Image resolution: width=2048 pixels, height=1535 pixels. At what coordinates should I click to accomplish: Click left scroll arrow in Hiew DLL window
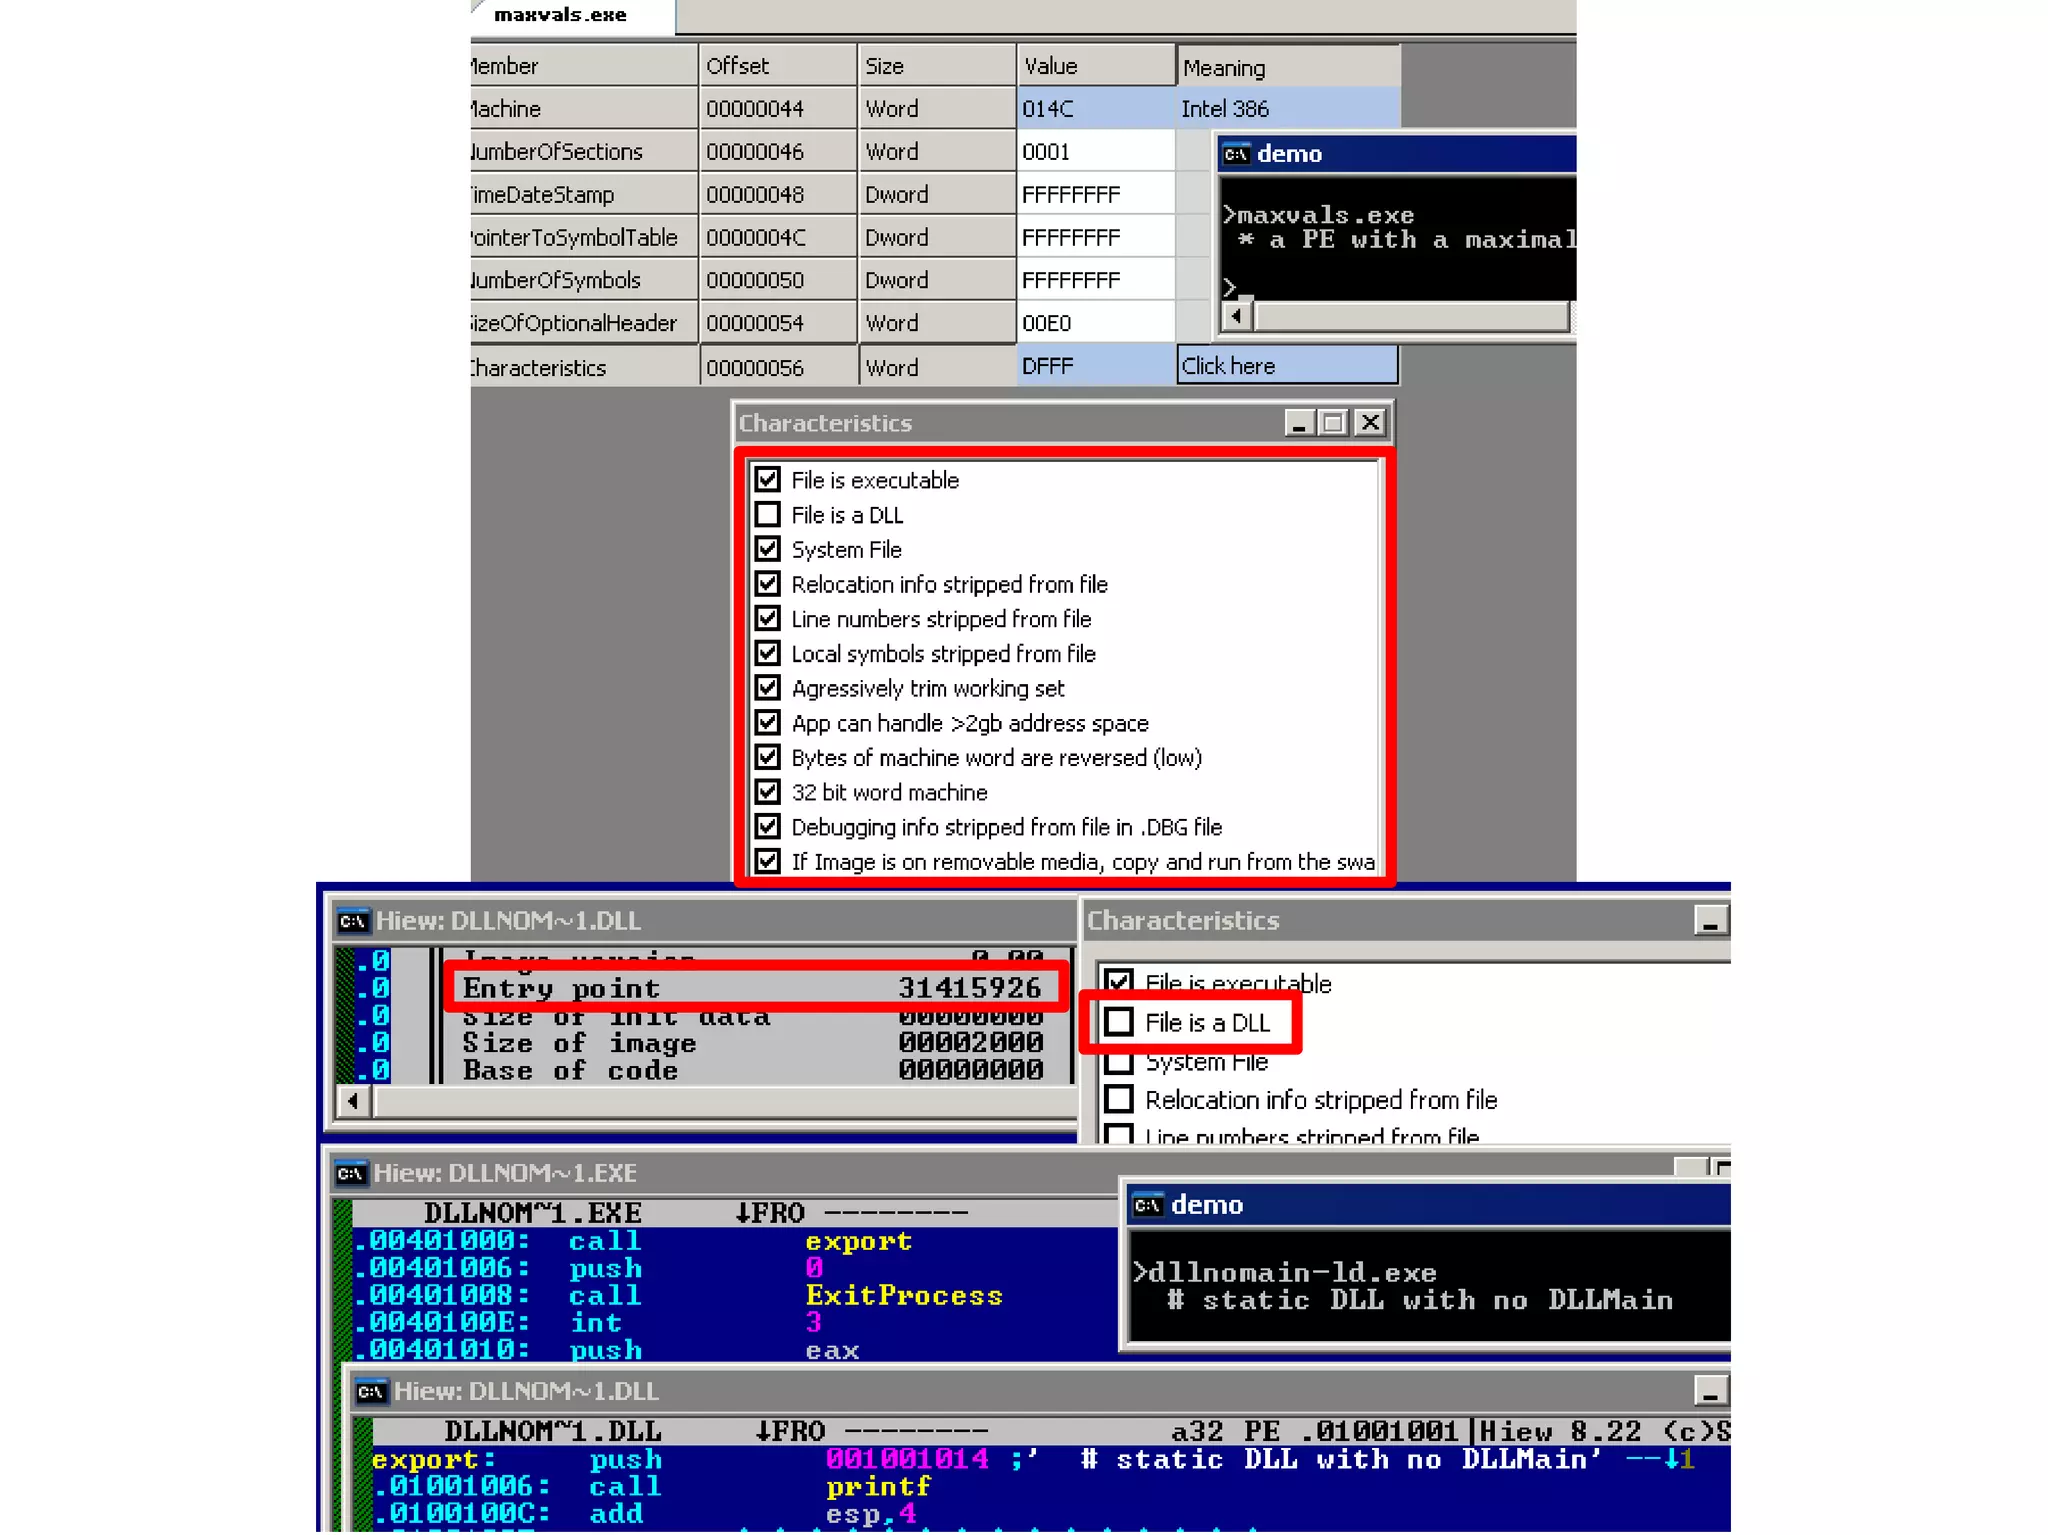point(352,1101)
